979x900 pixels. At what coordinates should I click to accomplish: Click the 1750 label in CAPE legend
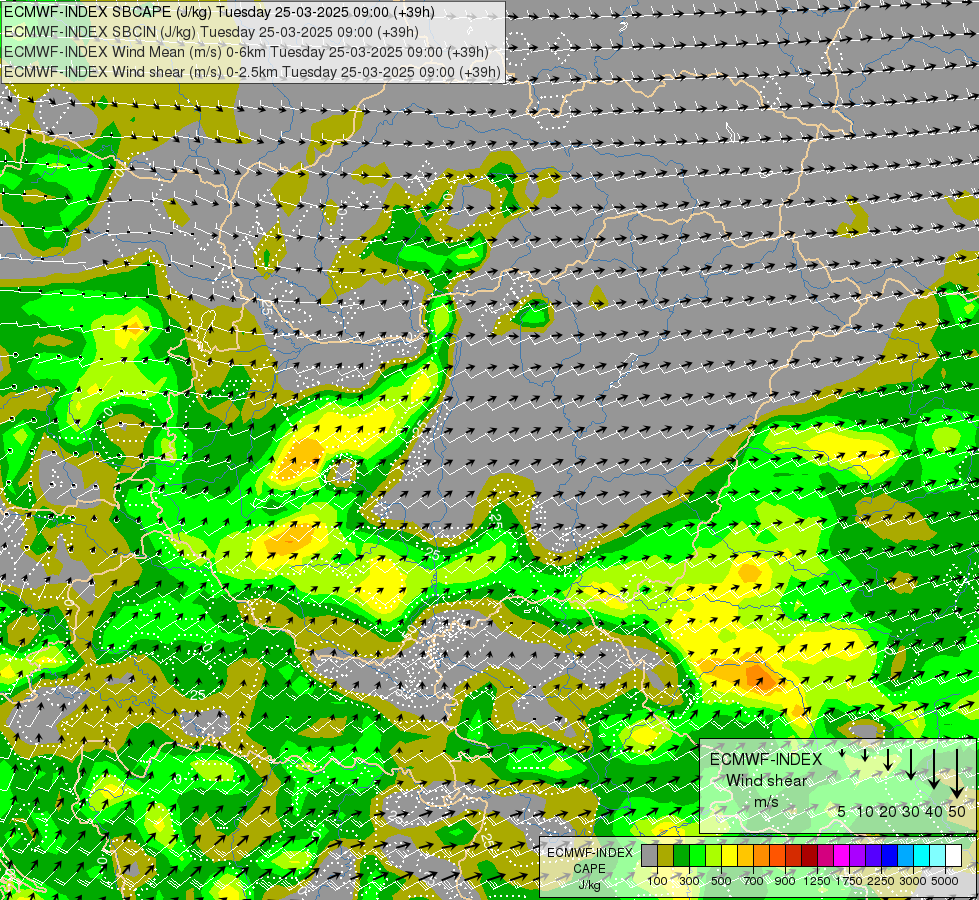pos(849,881)
